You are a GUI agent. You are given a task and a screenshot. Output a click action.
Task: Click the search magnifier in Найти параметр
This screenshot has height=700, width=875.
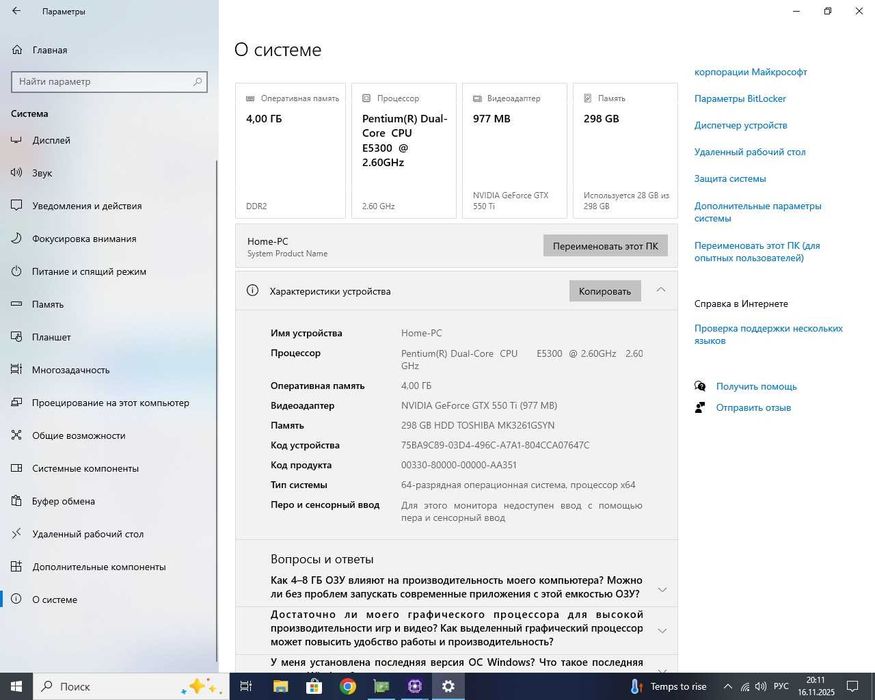pos(198,81)
